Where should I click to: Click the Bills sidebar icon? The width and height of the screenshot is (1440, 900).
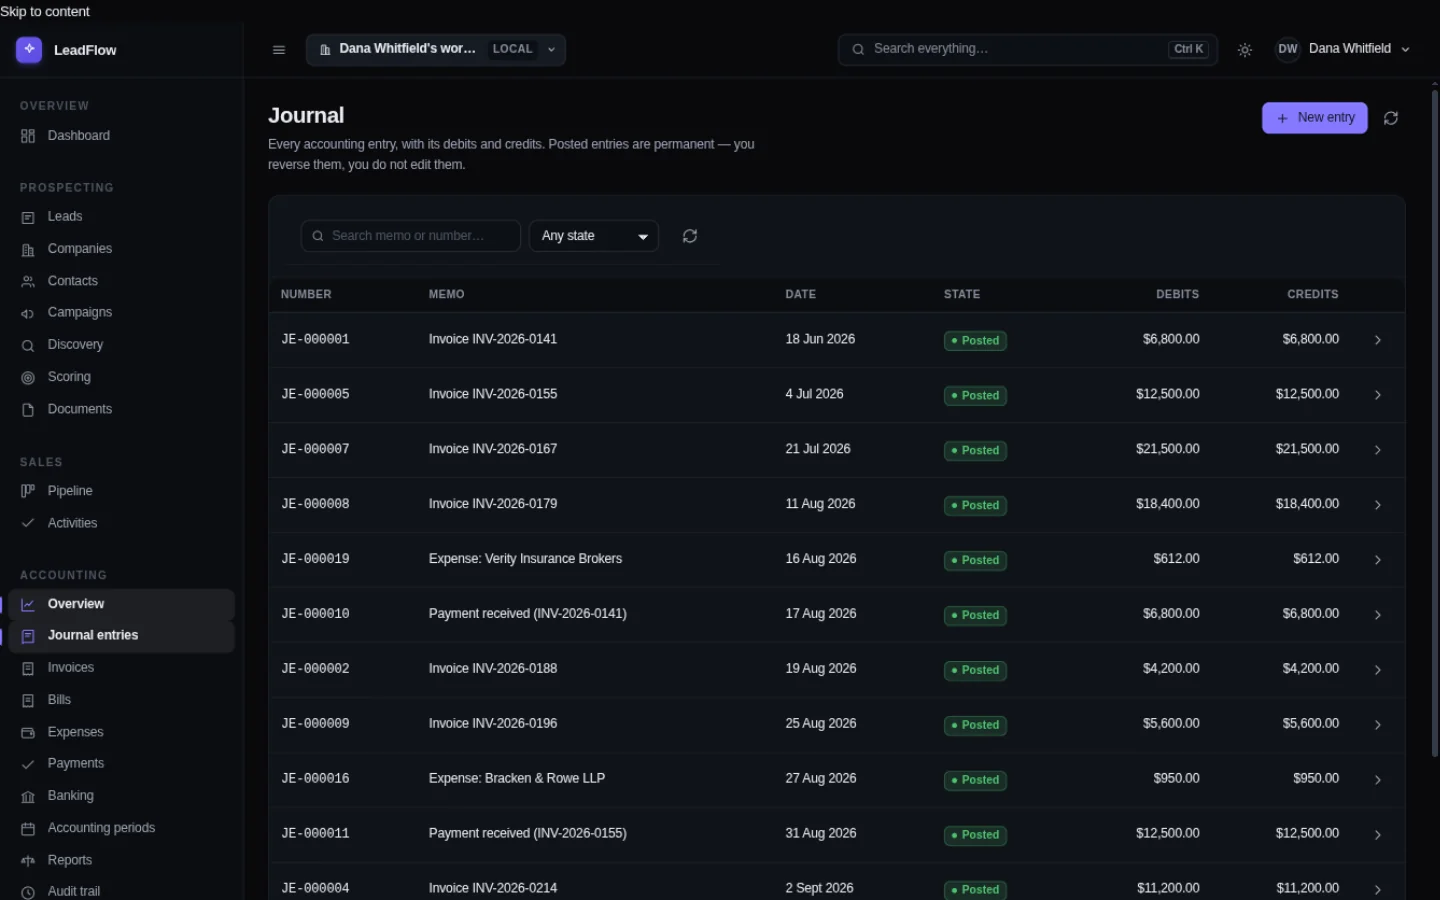pyautogui.click(x=28, y=700)
